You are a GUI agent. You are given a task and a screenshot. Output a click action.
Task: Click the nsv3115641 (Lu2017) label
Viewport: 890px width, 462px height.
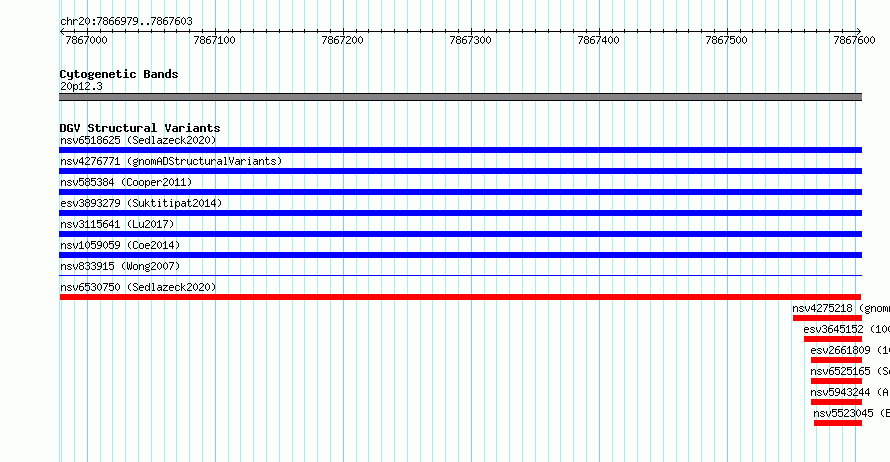pyautogui.click(x=117, y=224)
